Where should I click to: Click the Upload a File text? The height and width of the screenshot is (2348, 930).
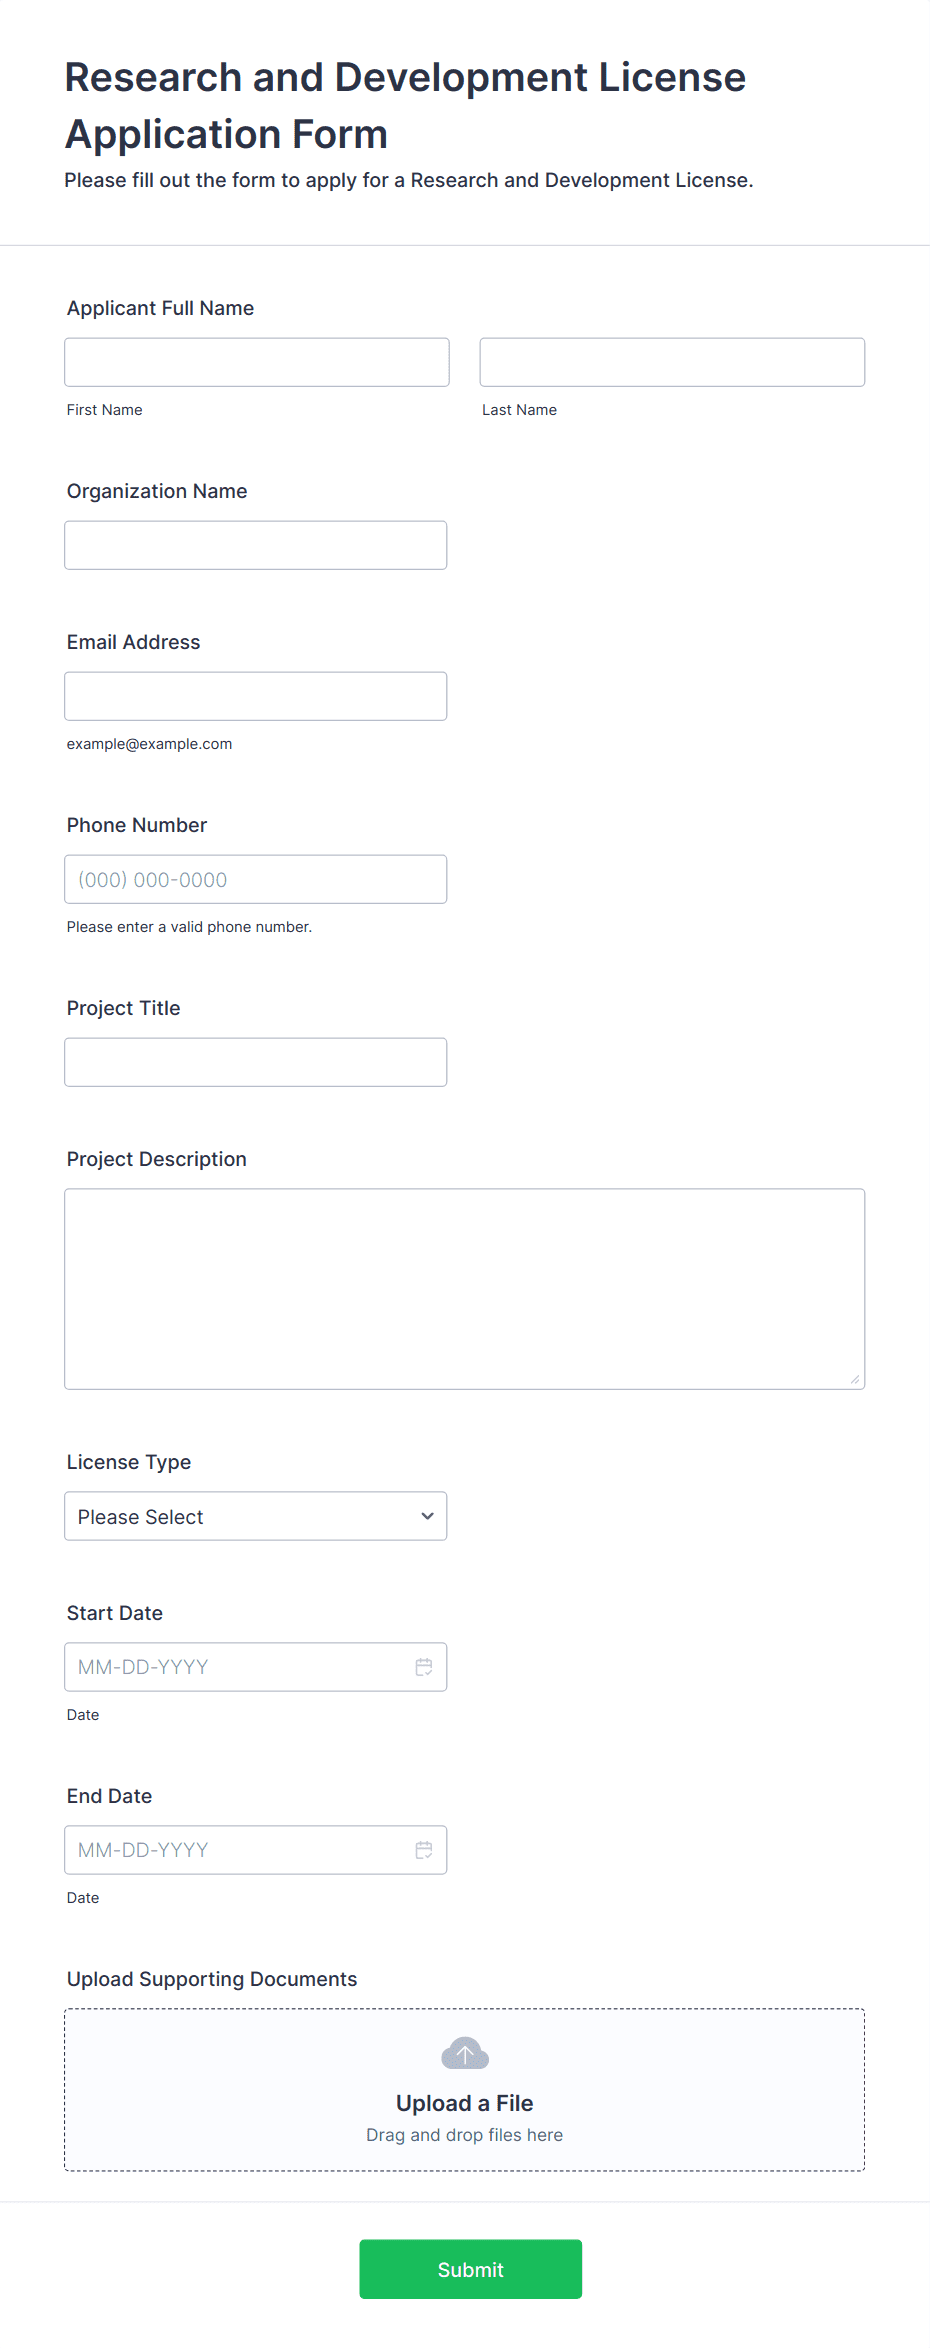(x=465, y=2103)
